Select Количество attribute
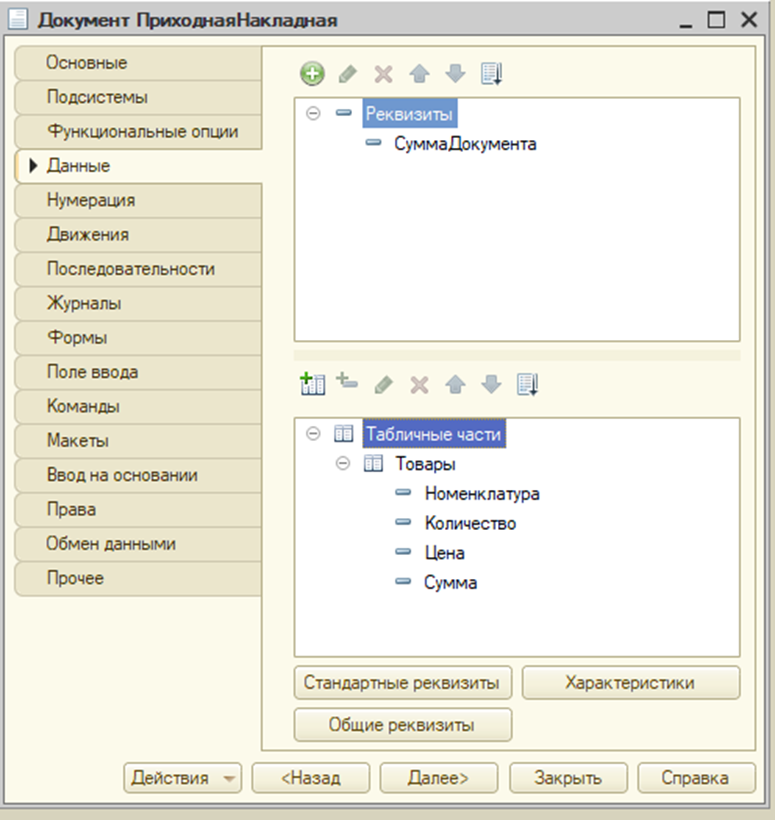This screenshot has width=775, height=820. (470, 523)
